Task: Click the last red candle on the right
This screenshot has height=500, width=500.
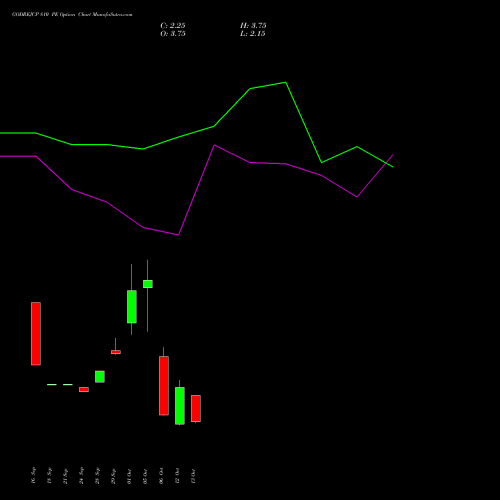Action: 196,409
